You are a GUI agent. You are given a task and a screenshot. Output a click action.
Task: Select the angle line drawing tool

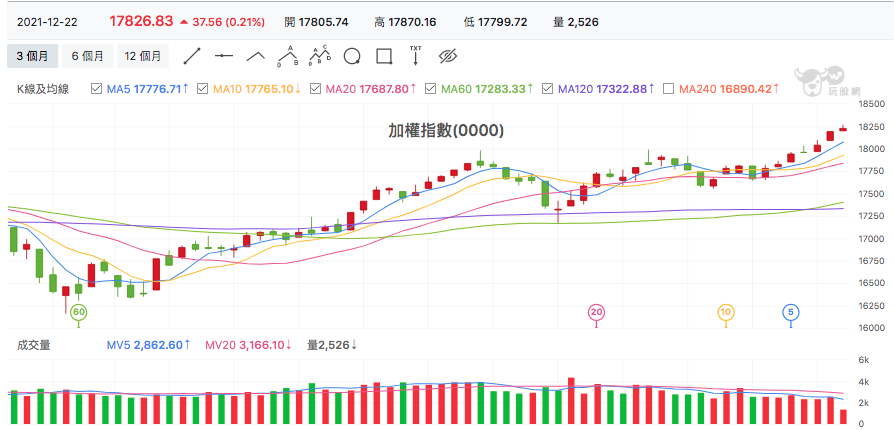(256, 56)
